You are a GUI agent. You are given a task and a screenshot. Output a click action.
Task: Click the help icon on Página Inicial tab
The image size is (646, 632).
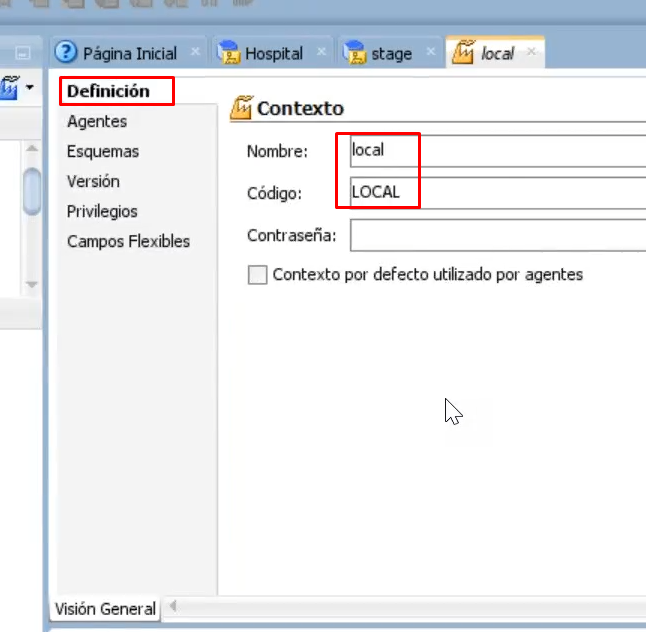pos(66,52)
